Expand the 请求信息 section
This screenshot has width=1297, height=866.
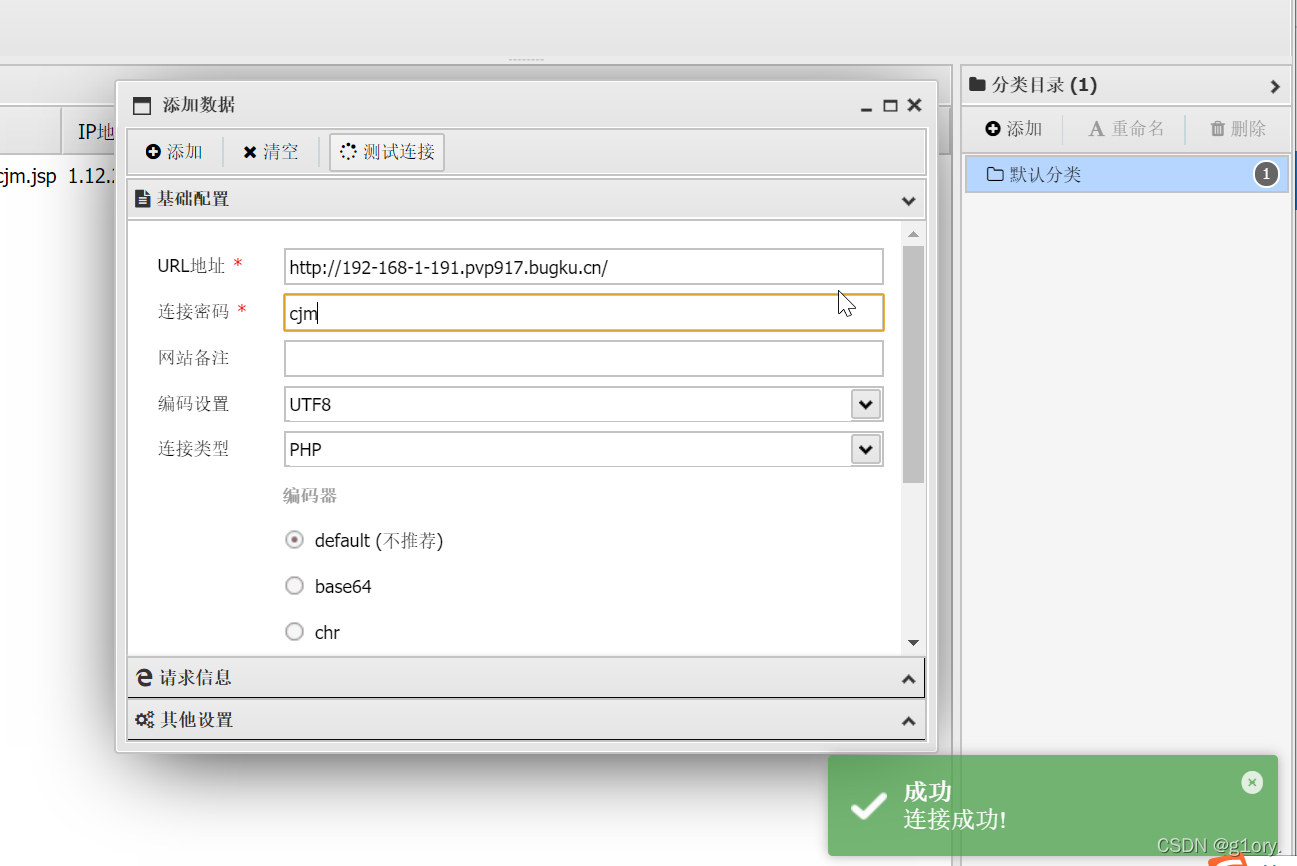pos(908,679)
